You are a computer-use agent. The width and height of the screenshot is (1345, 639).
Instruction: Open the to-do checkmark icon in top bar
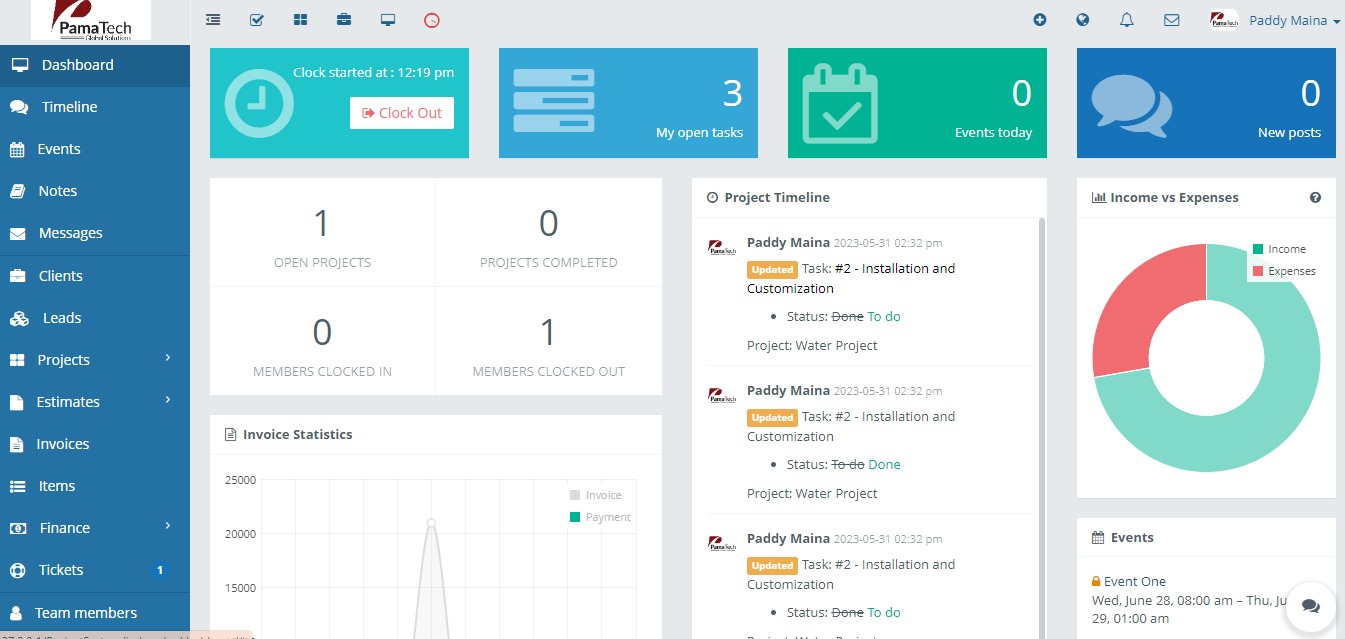pyautogui.click(x=256, y=20)
